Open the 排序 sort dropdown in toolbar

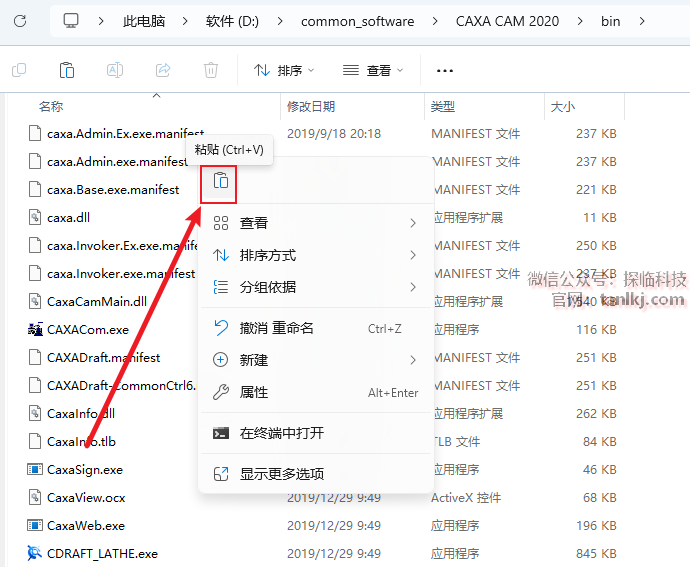(284, 70)
